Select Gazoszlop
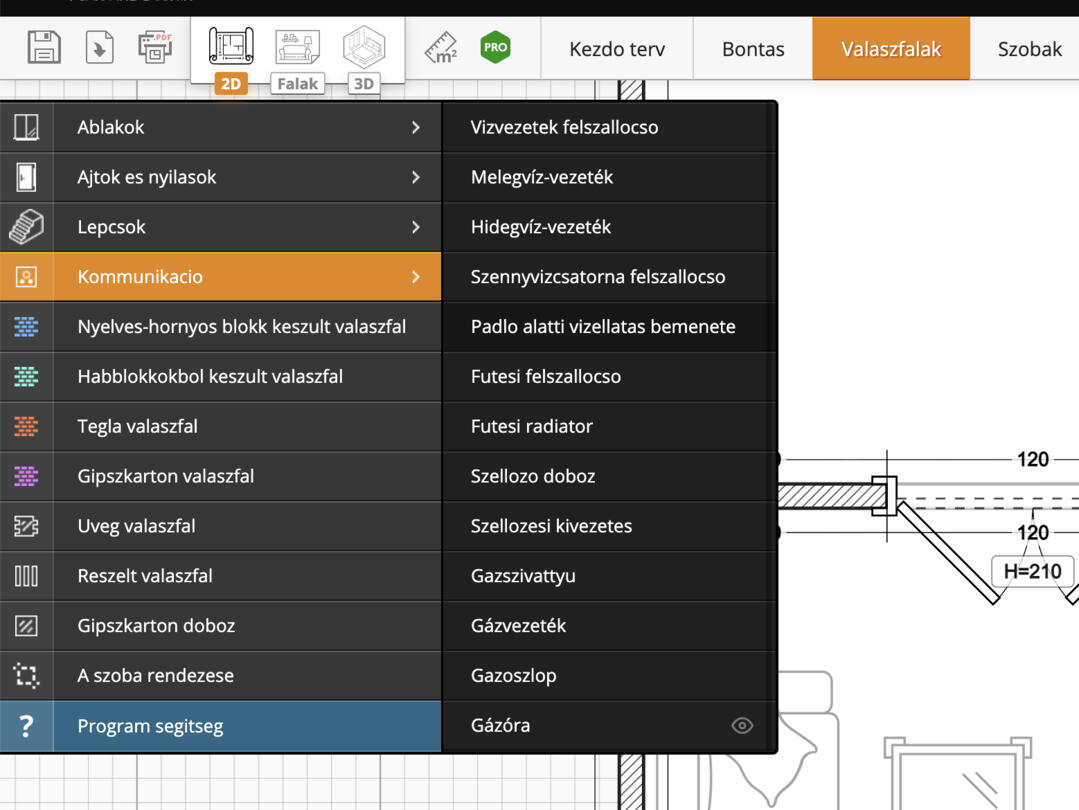This screenshot has width=1079, height=810. 610,676
